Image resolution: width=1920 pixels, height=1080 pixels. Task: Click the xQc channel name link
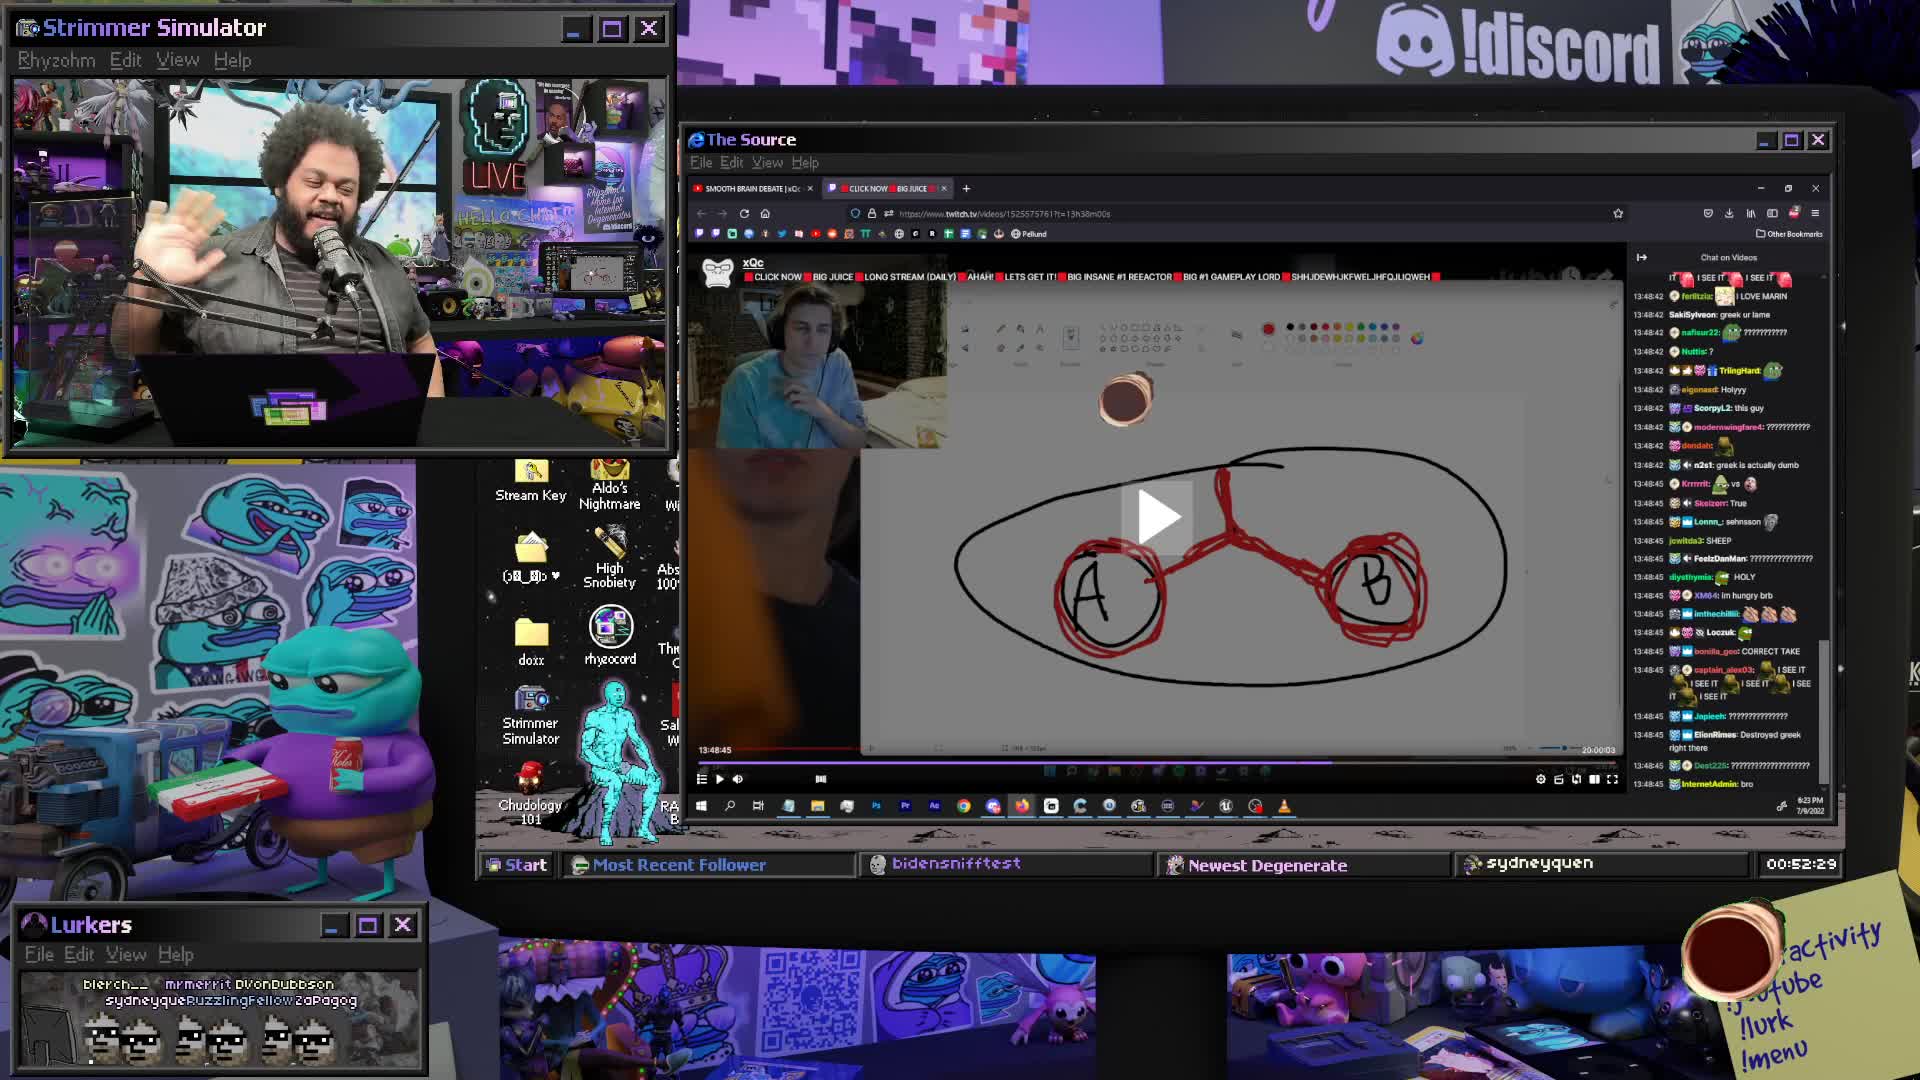click(753, 263)
